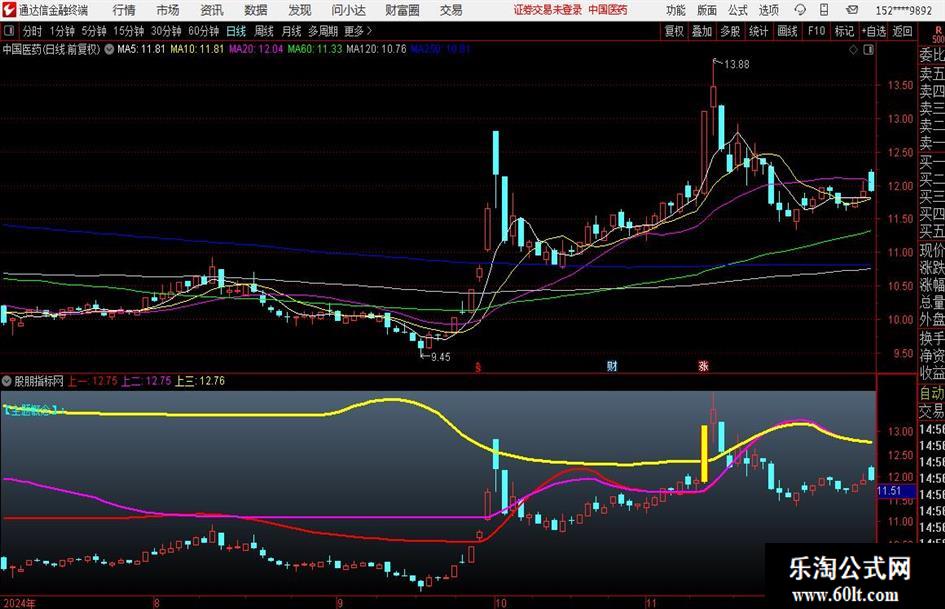Open the 问小达 menu
The width and height of the screenshot is (945, 609).
[x=348, y=10]
